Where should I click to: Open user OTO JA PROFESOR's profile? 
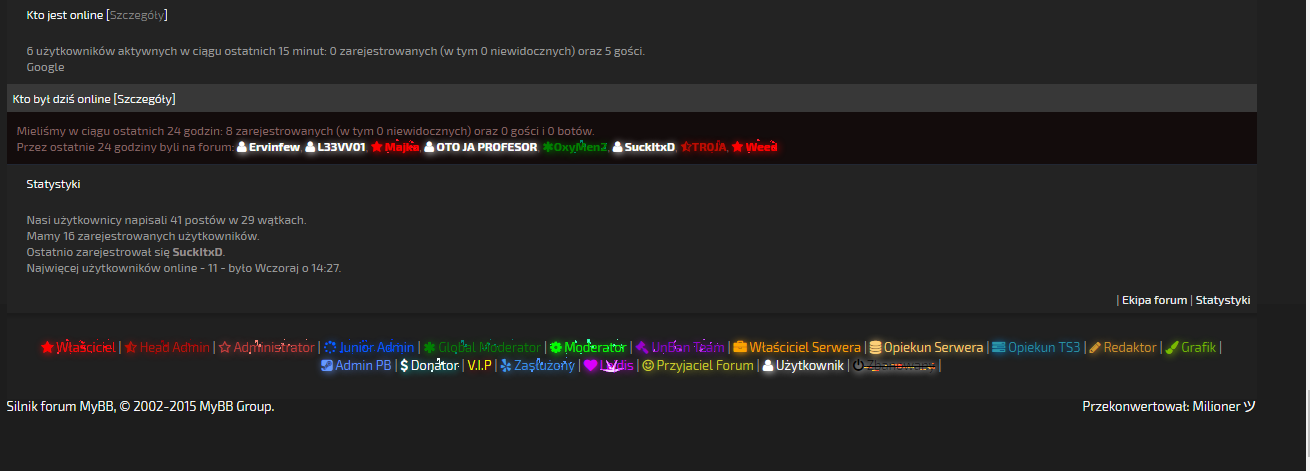[x=486, y=147]
